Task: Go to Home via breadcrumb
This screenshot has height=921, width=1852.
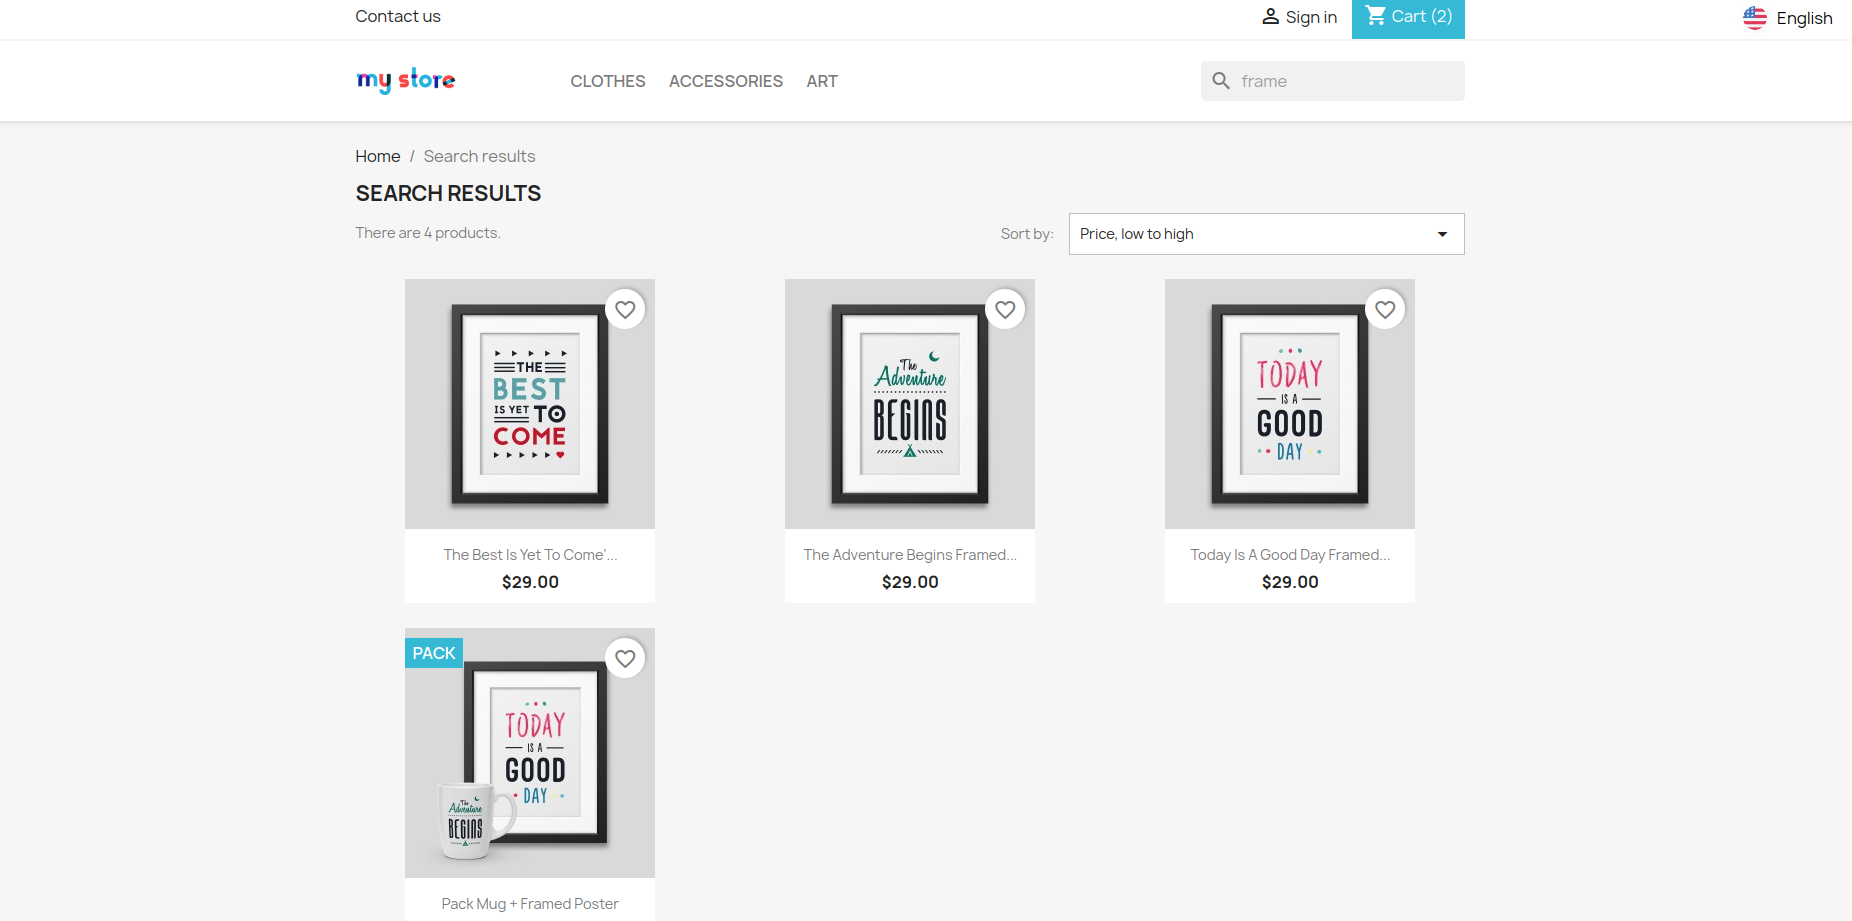Action: coord(377,156)
